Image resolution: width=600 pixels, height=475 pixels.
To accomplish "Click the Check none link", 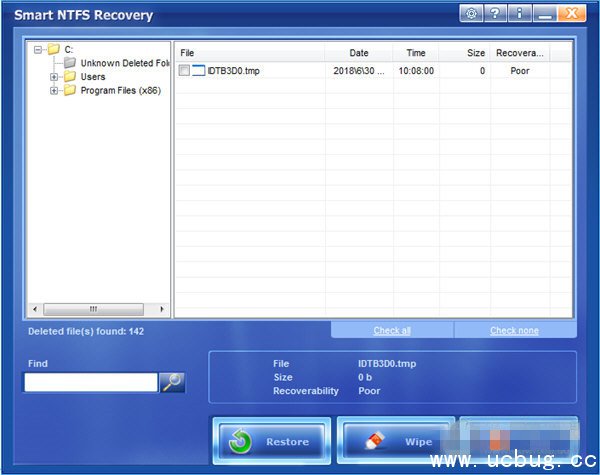I will click(x=514, y=330).
